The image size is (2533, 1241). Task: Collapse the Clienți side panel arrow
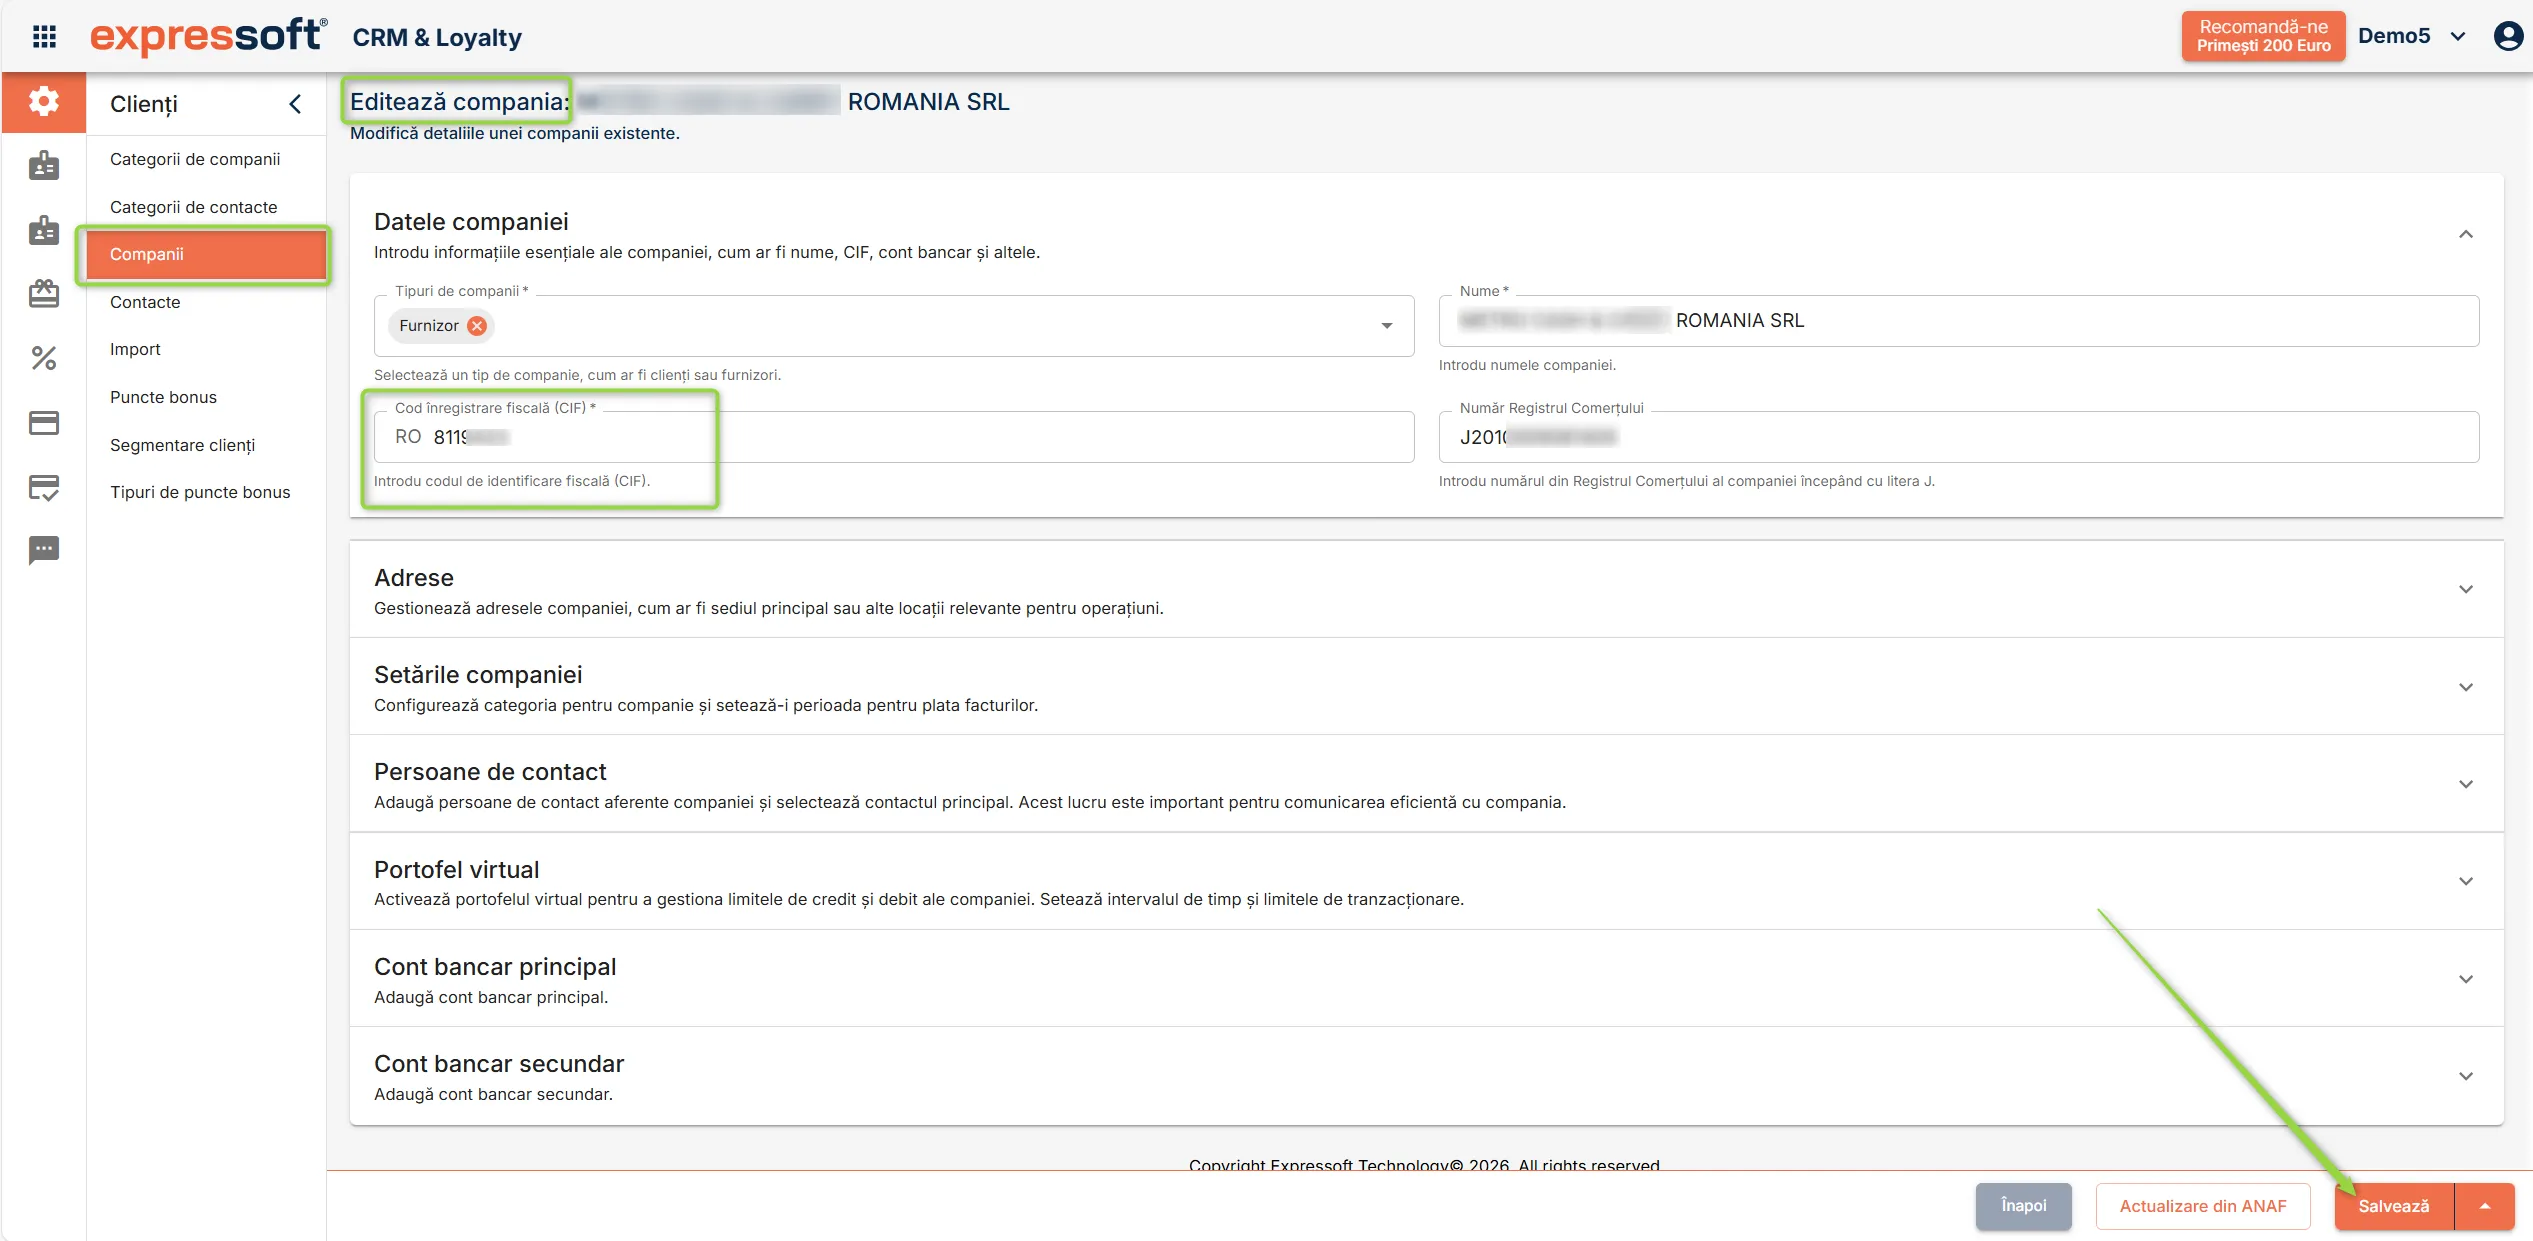coord(295,104)
